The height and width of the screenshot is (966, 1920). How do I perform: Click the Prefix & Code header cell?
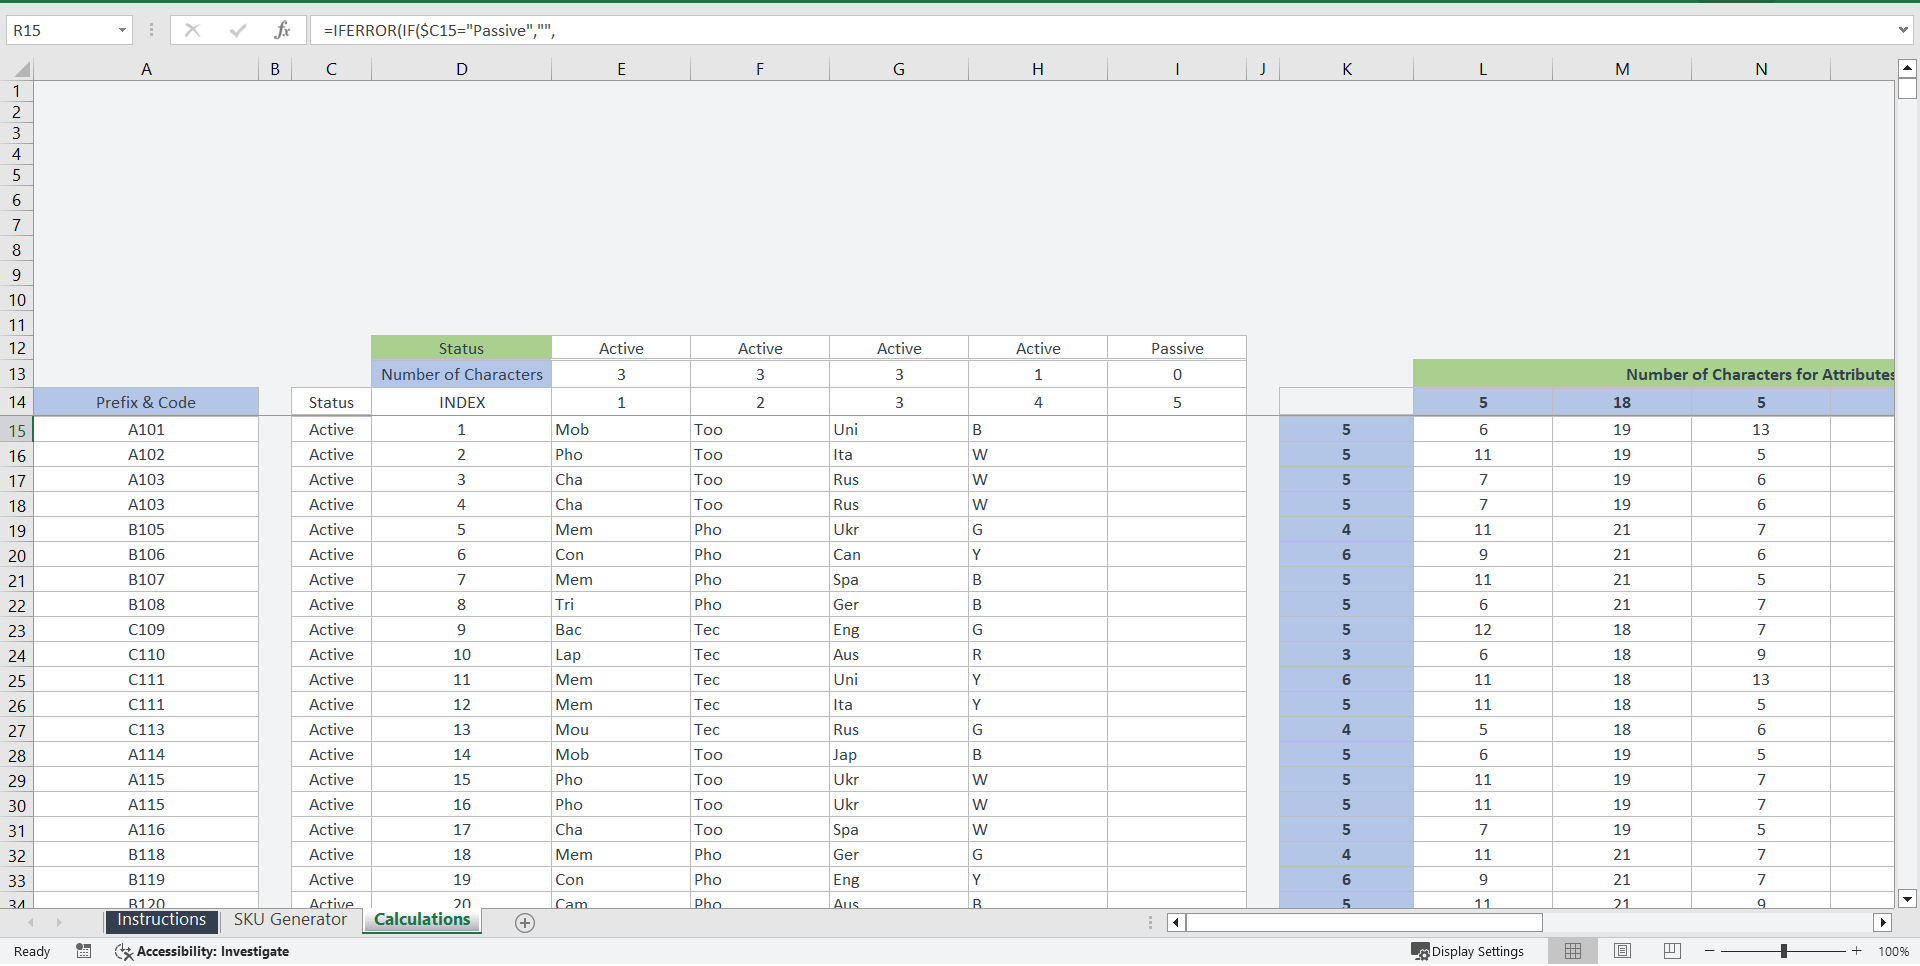146,402
